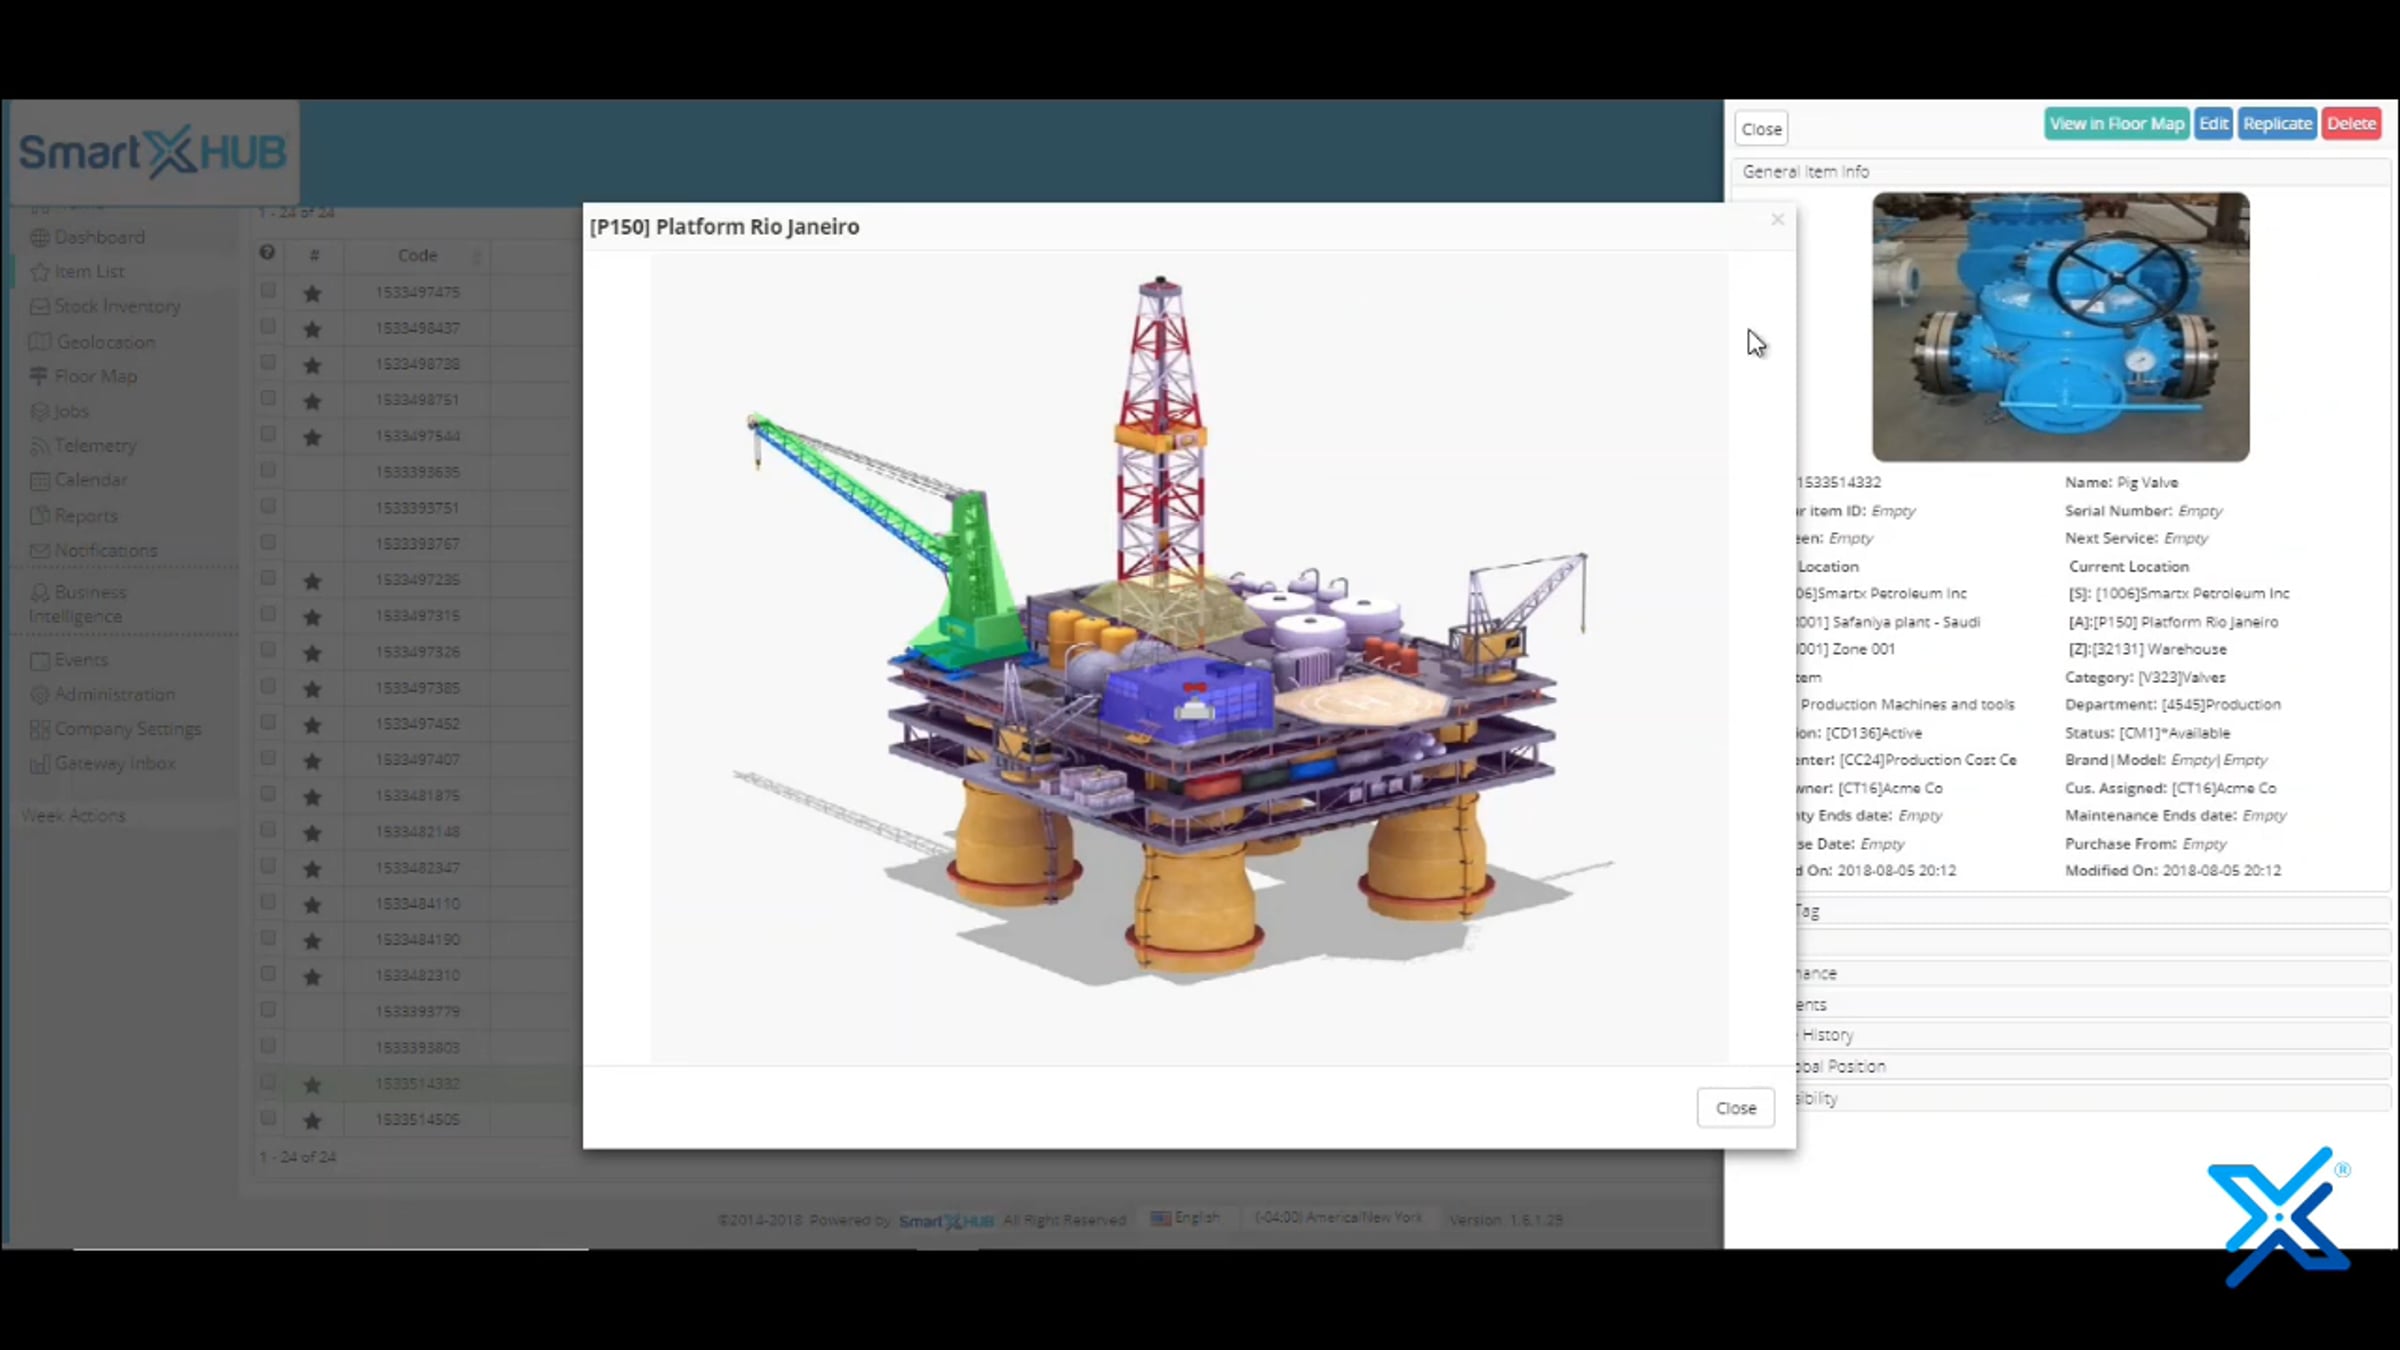Screen dimensions: 2400x1350
Task: Check the box for row 1533498437
Action: click(x=268, y=327)
